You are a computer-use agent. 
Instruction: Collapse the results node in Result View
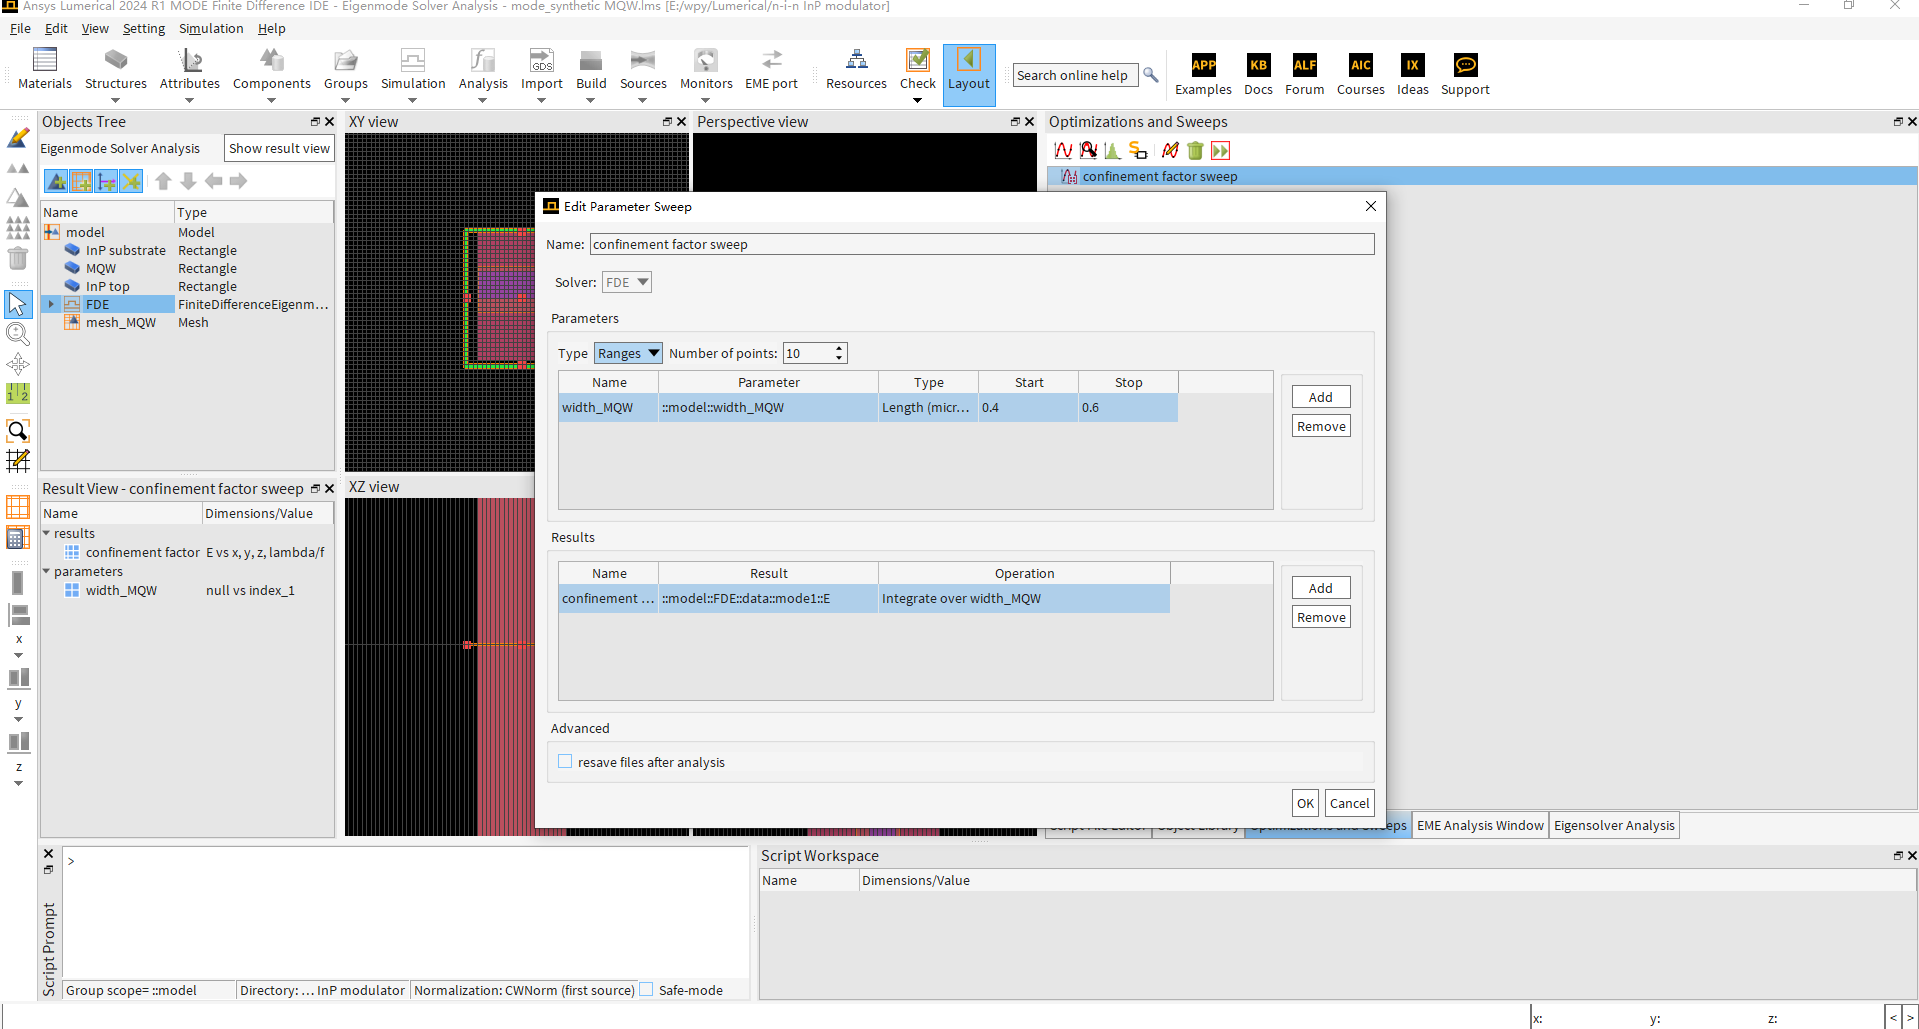point(46,533)
